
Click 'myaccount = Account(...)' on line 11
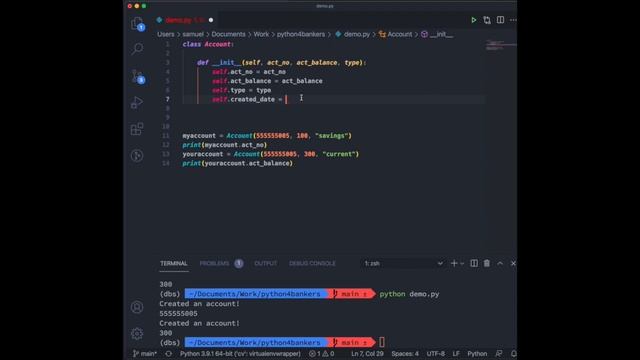267,136
